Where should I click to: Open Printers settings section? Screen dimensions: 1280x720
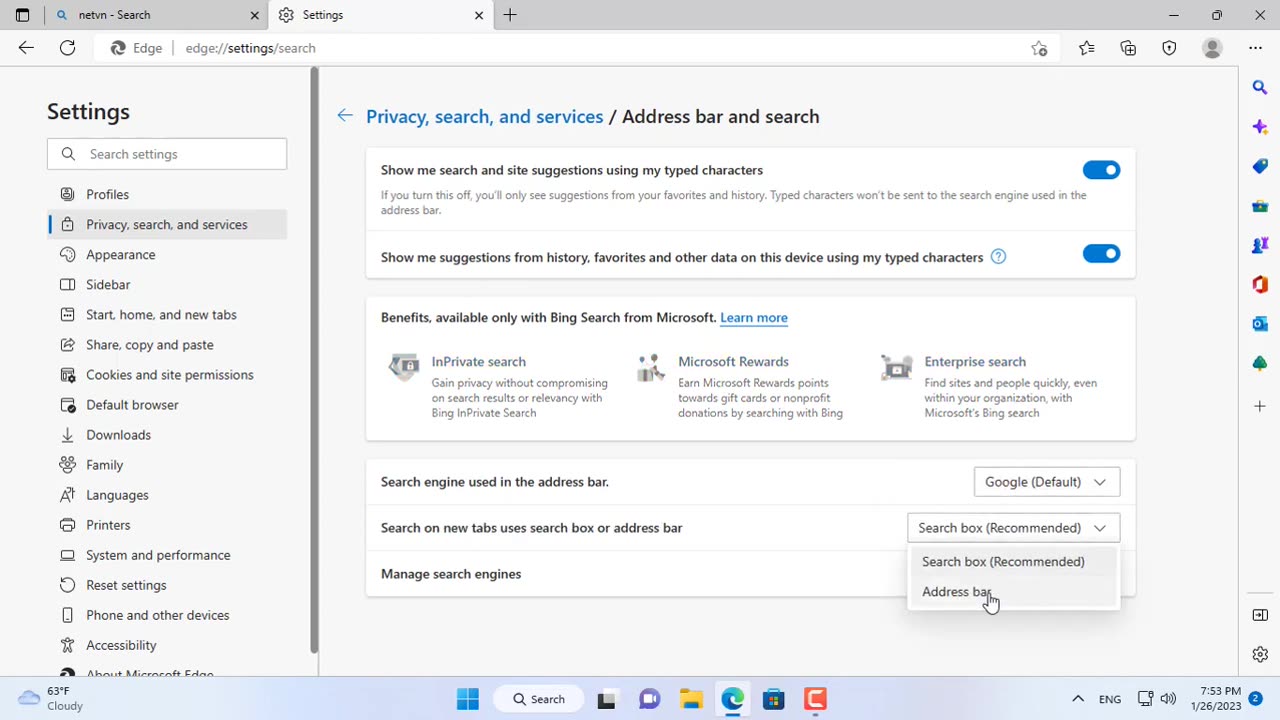[x=167, y=524]
